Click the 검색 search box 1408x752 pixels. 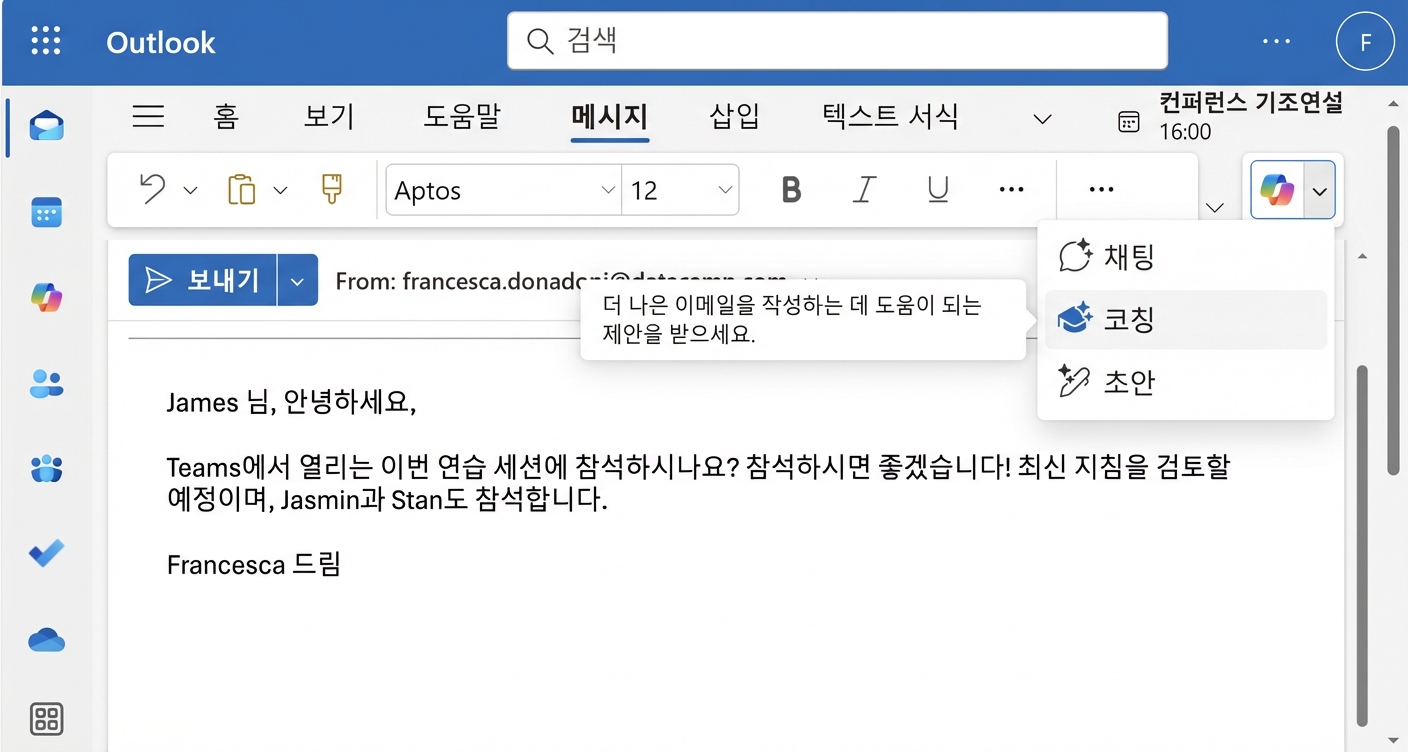pyautogui.click(x=837, y=41)
